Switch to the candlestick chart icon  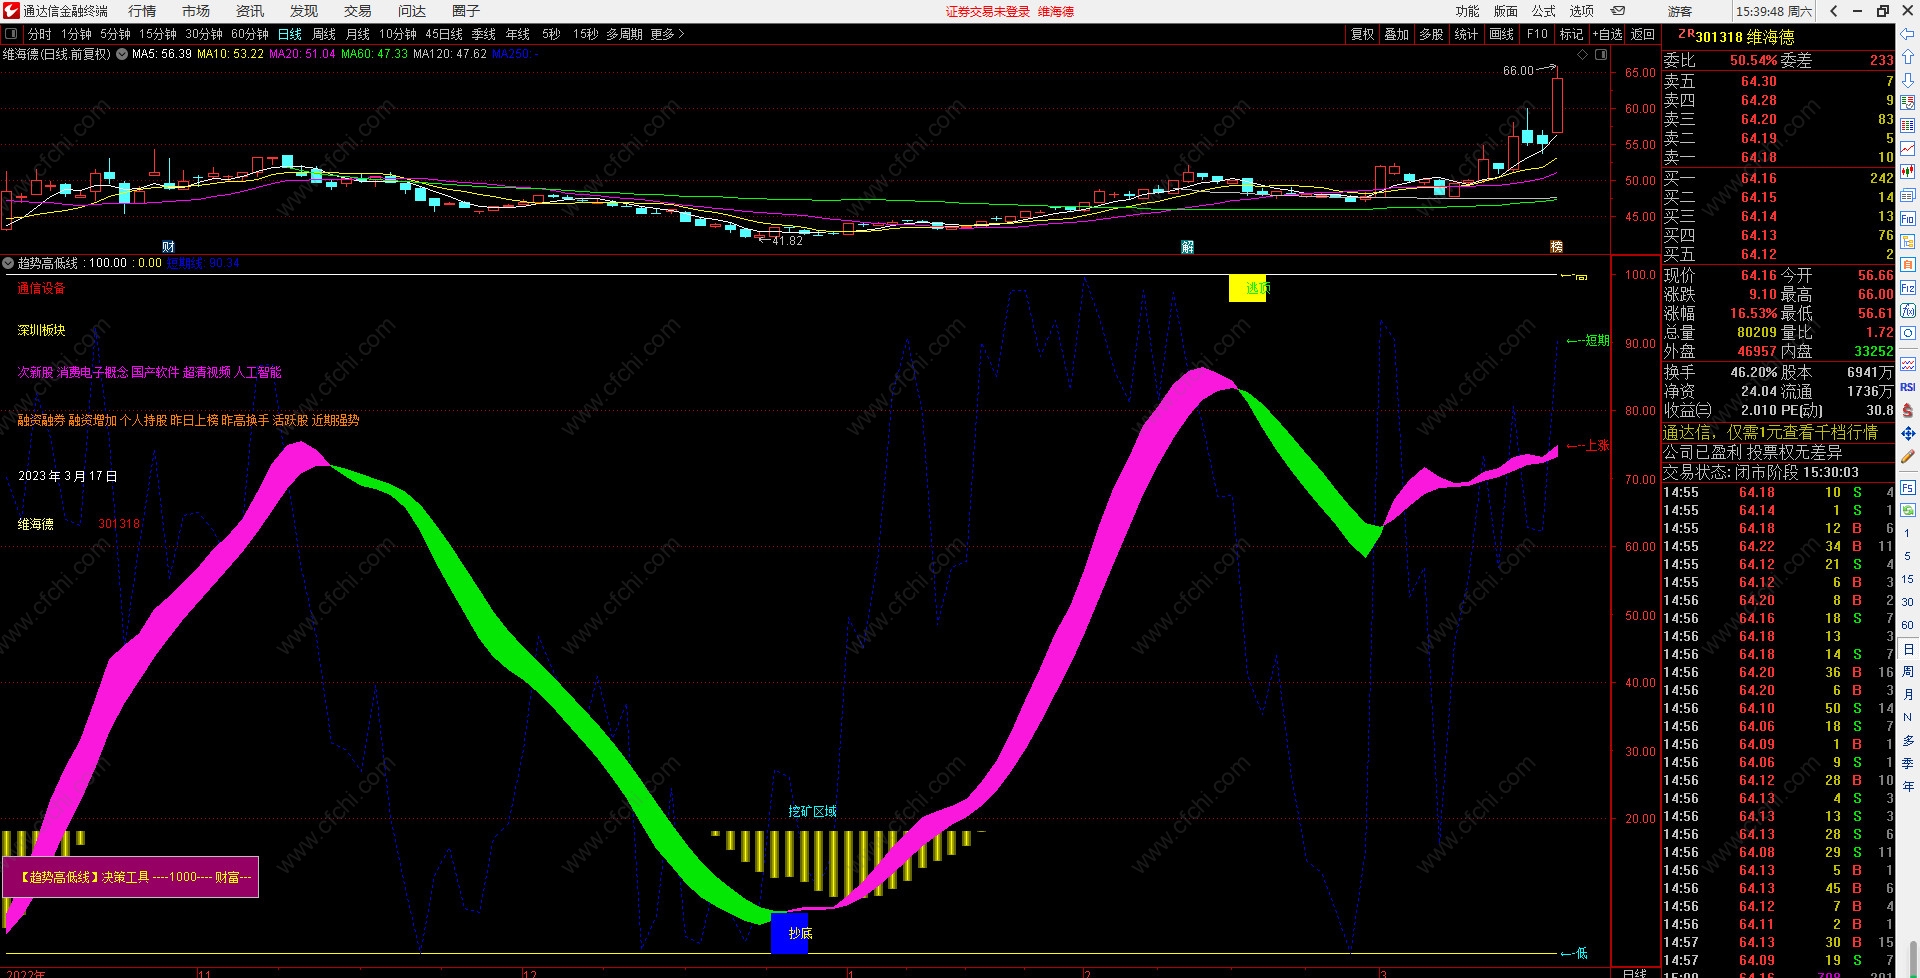coord(1908,171)
